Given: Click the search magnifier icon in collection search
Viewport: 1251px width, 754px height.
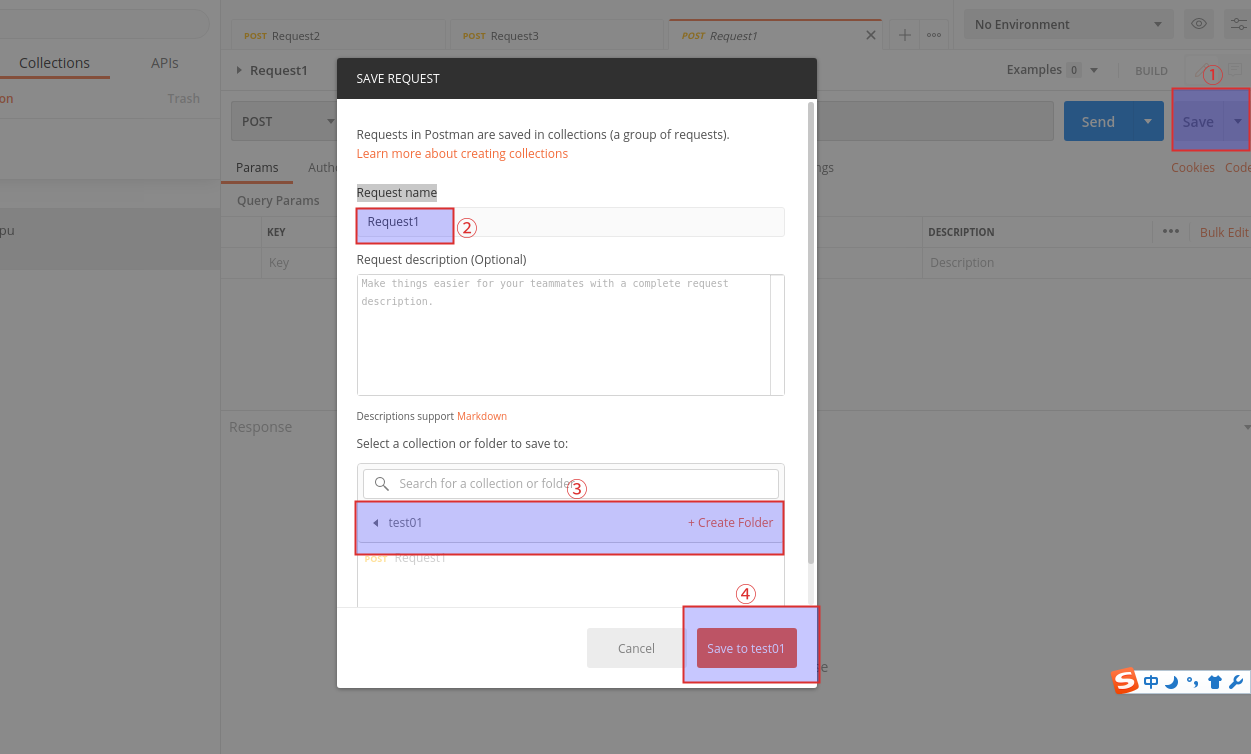Looking at the screenshot, I should pos(381,483).
